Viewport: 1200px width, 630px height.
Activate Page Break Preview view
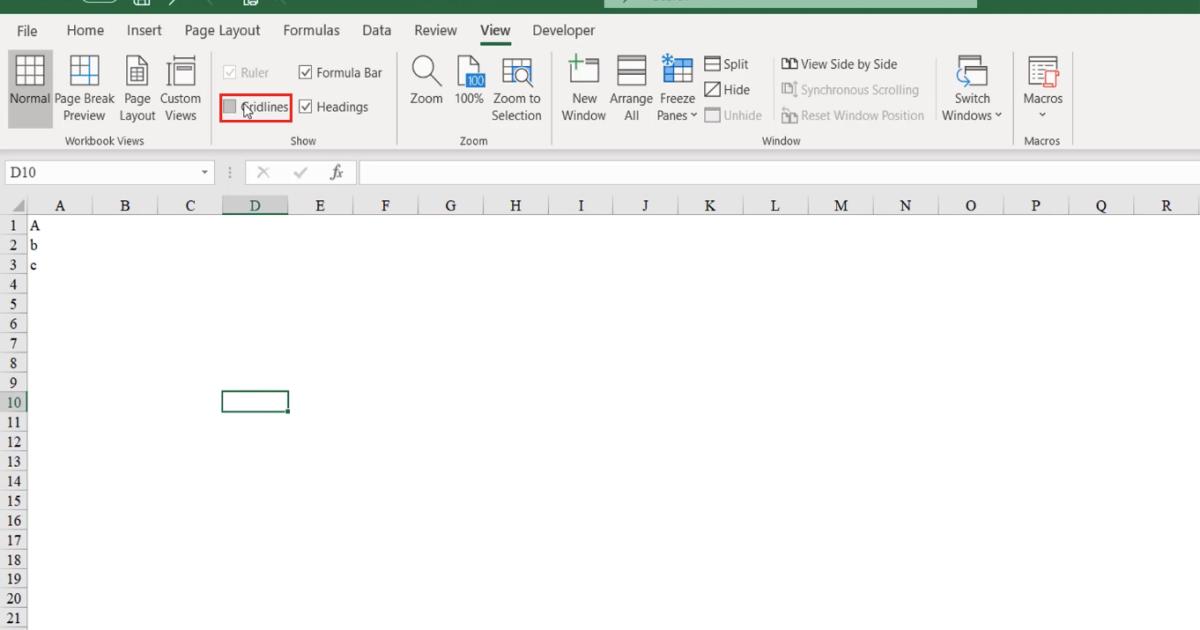click(x=84, y=85)
